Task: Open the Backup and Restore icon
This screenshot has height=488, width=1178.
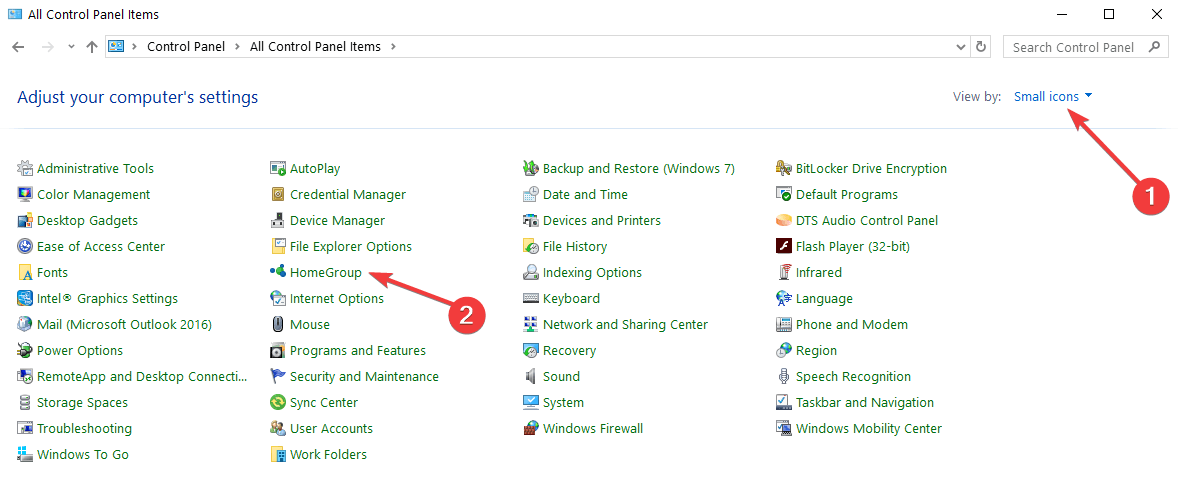Action: click(531, 168)
